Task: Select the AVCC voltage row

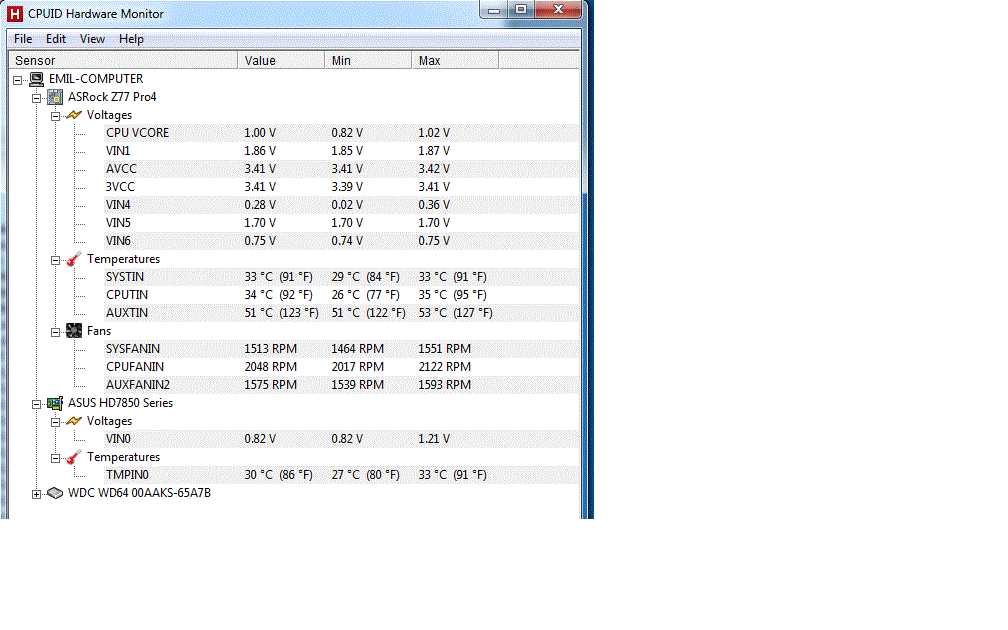Action: [x=341, y=169]
